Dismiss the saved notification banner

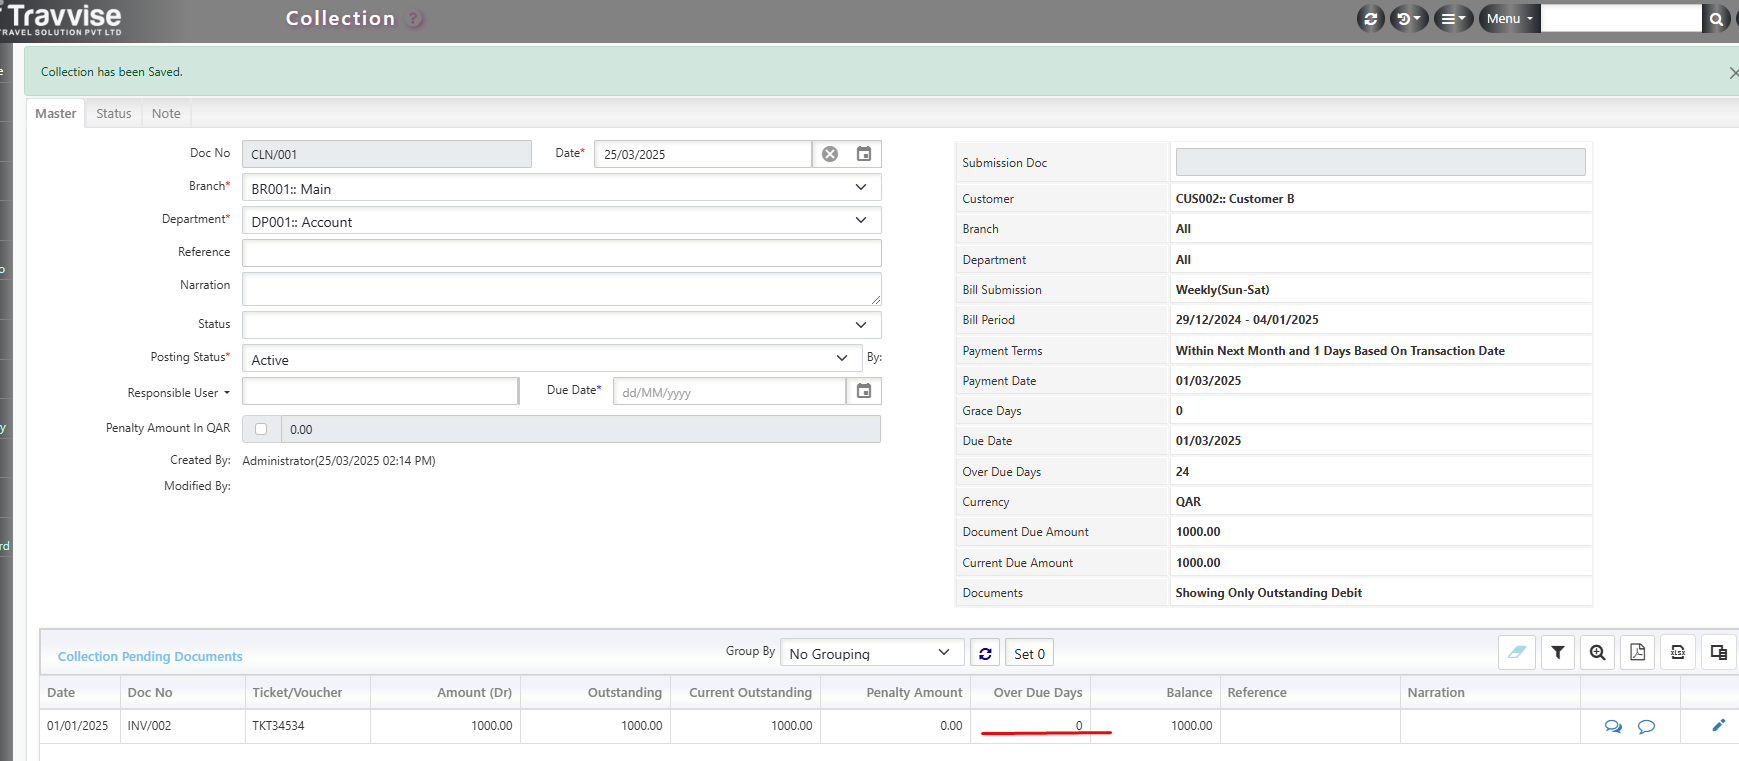pyautogui.click(x=1733, y=73)
